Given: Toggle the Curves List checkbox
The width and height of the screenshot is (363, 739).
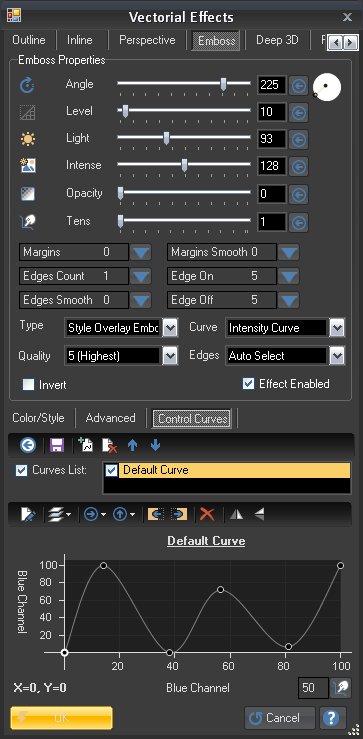Looking at the screenshot, I should (22, 470).
